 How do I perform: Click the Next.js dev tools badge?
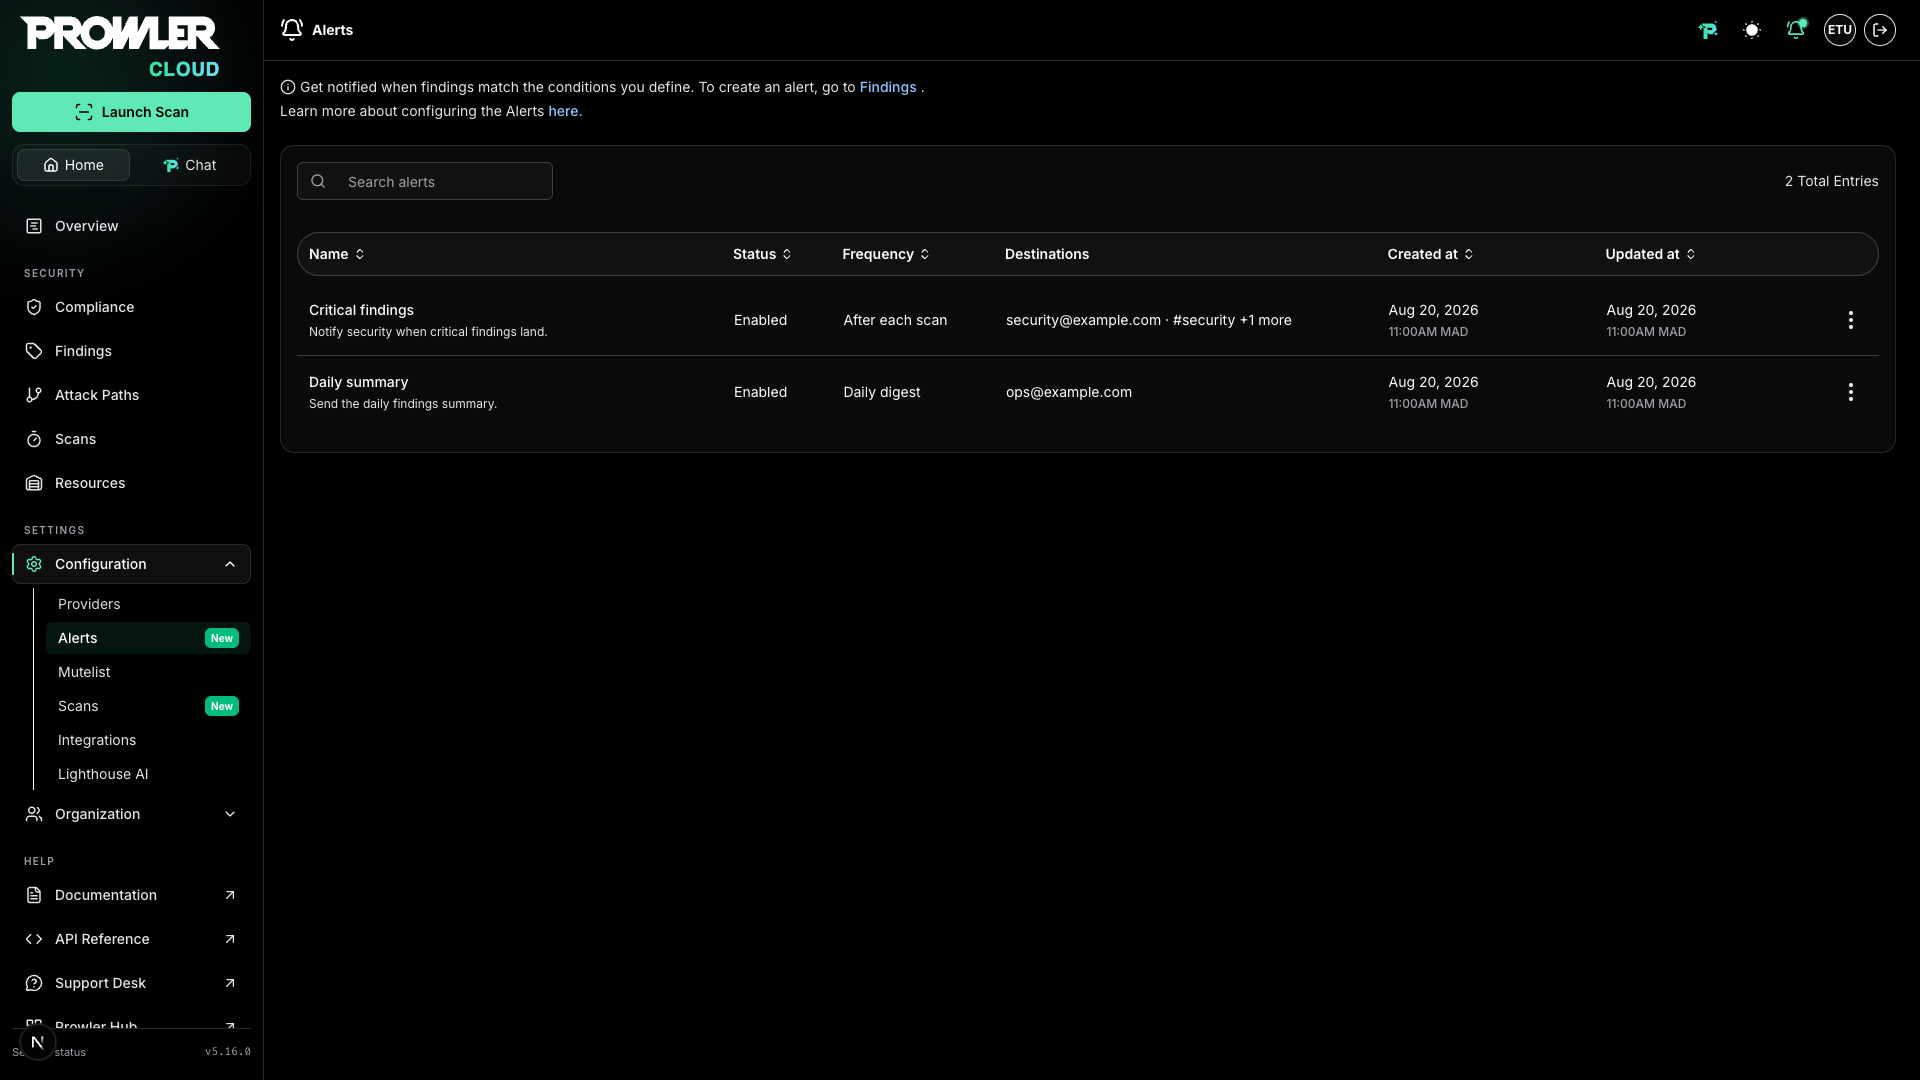click(38, 1042)
